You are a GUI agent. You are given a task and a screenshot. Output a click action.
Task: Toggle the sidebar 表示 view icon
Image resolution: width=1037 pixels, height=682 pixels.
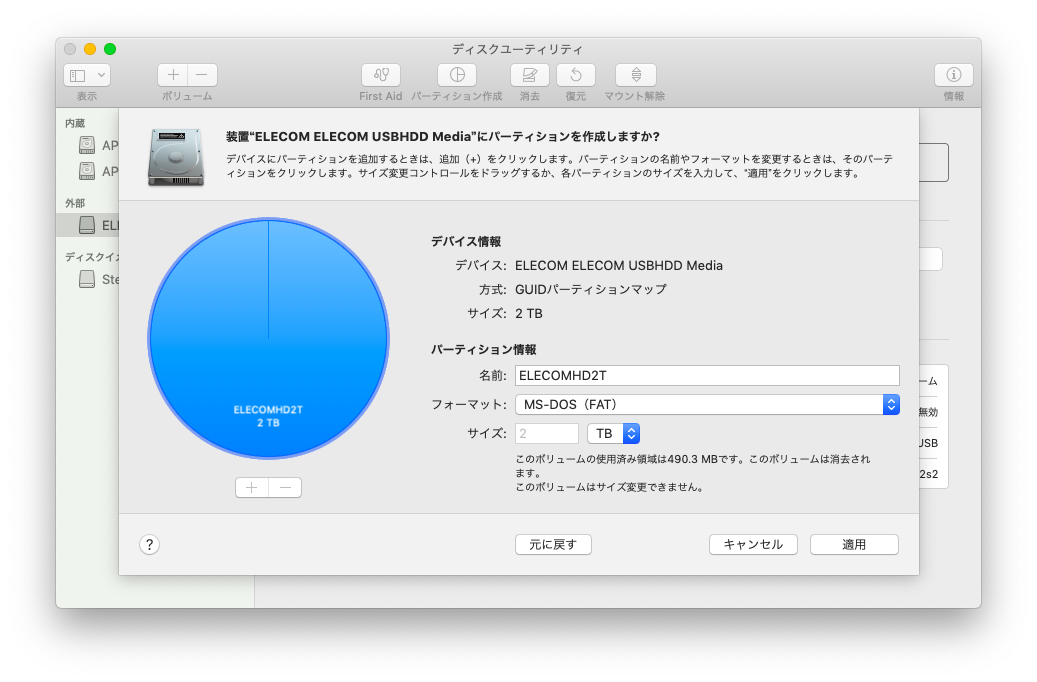[78, 75]
